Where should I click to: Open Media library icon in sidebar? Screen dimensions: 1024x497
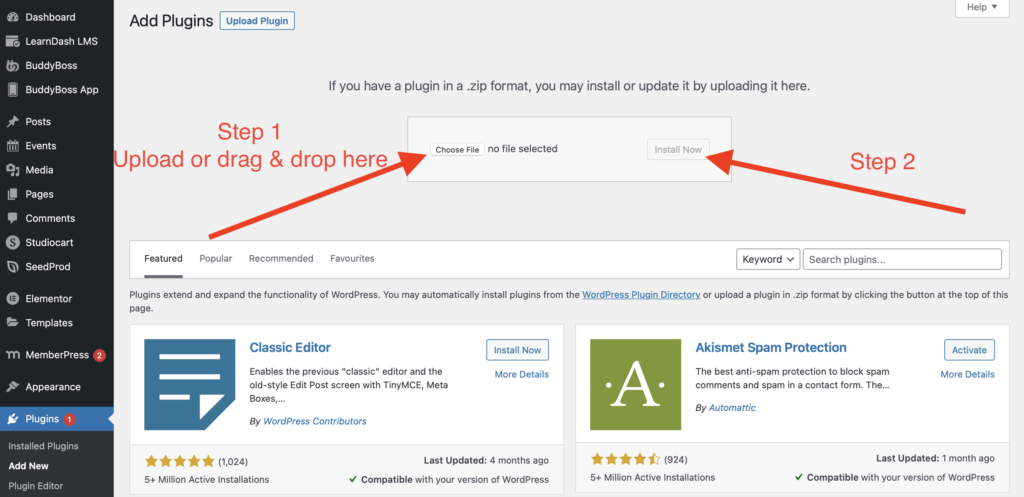click(x=12, y=170)
